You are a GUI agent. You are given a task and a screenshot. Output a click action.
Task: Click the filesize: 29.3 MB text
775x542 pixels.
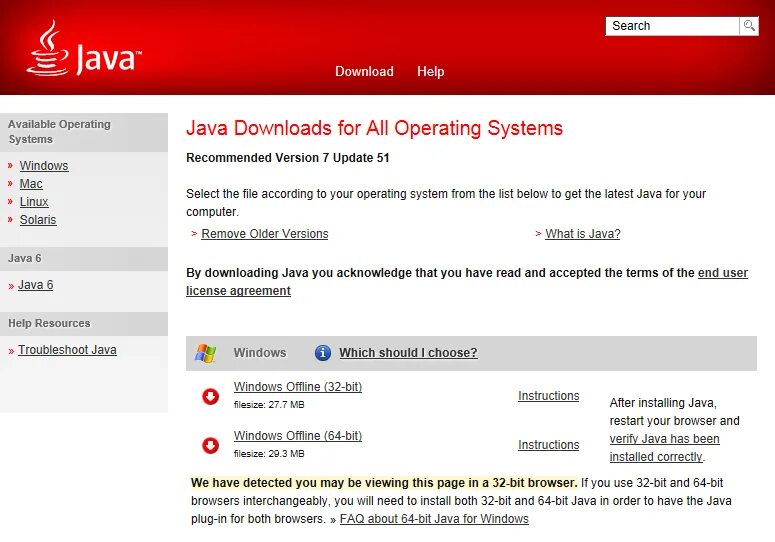tap(269, 454)
